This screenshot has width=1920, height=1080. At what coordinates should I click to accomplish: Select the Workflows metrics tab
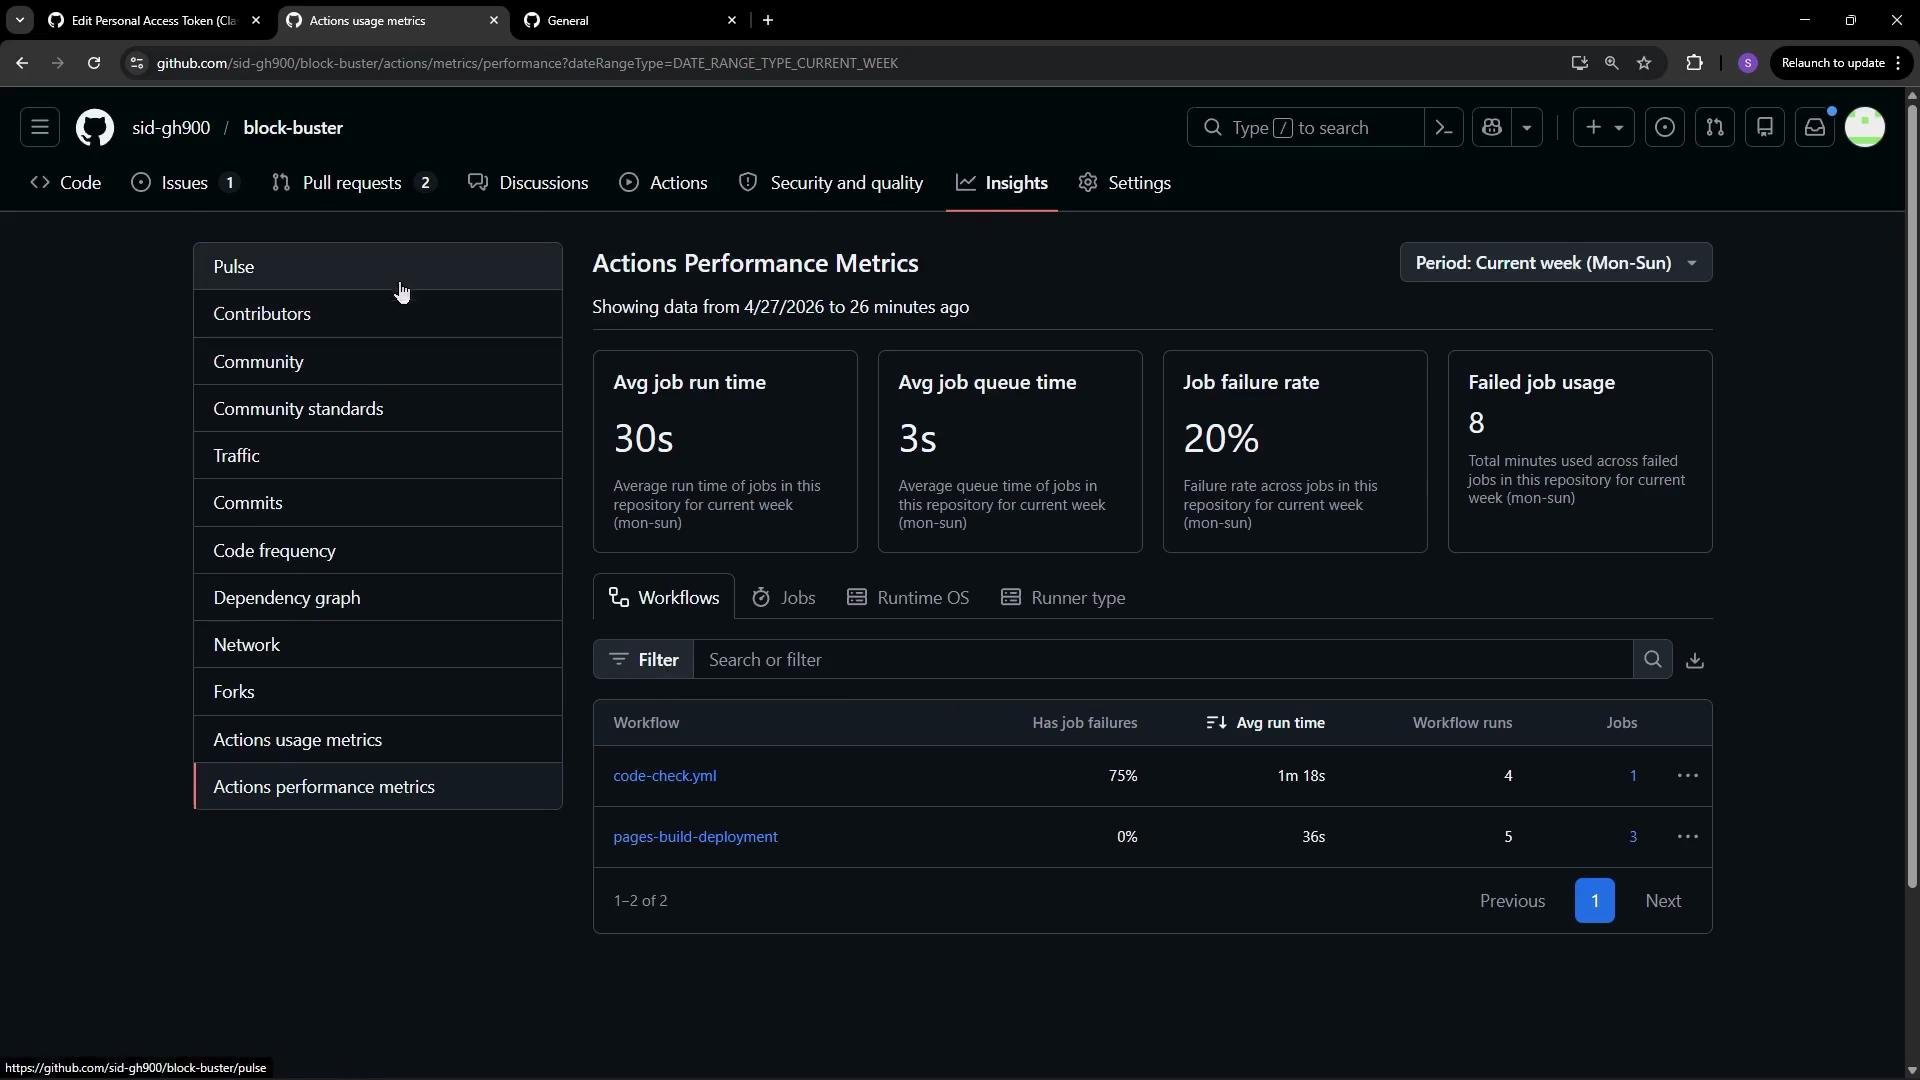tap(664, 598)
